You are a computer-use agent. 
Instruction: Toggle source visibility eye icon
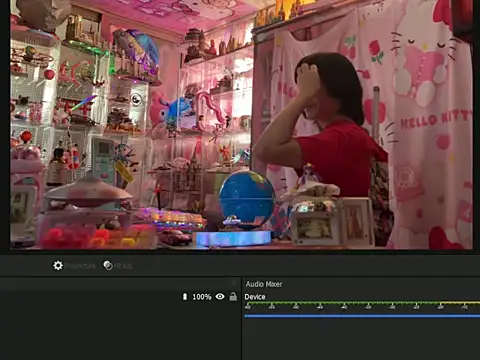point(220,296)
